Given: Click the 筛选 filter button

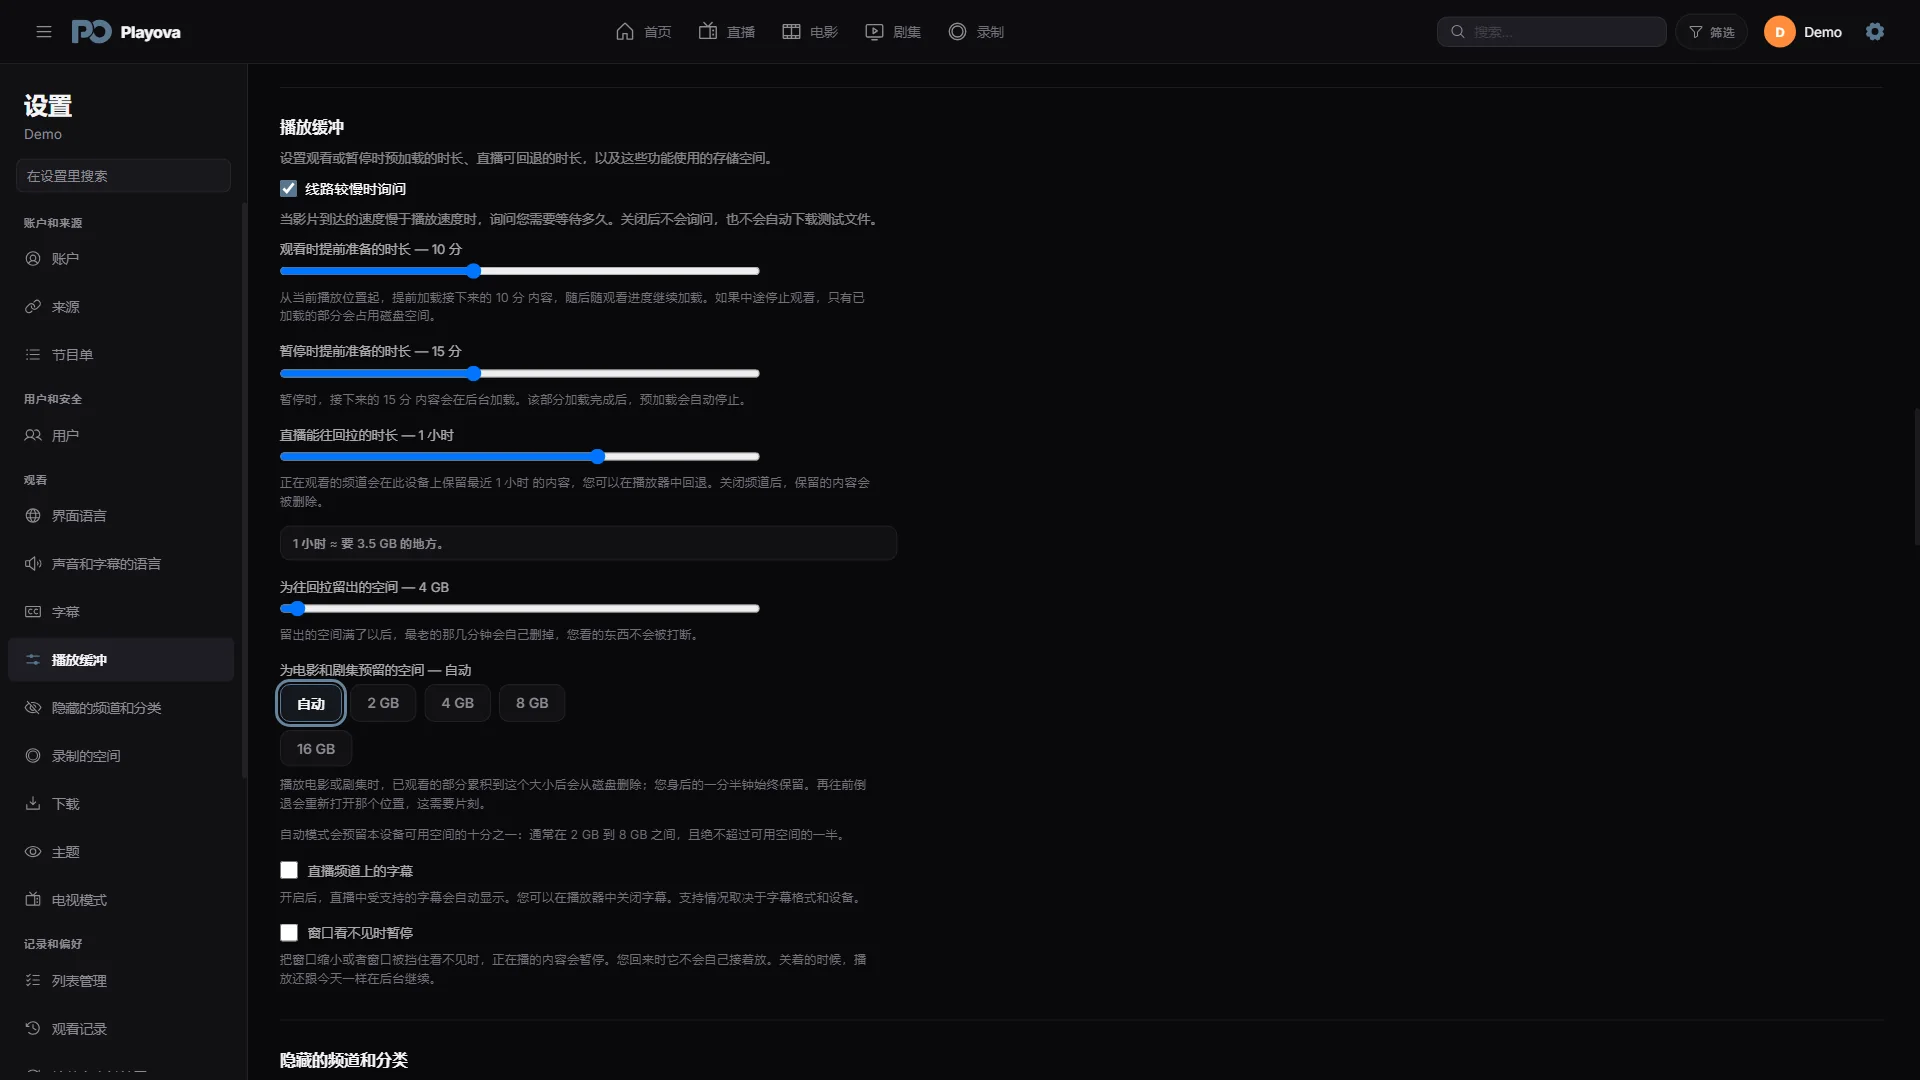Looking at the screenshot, I should 1712,32.
